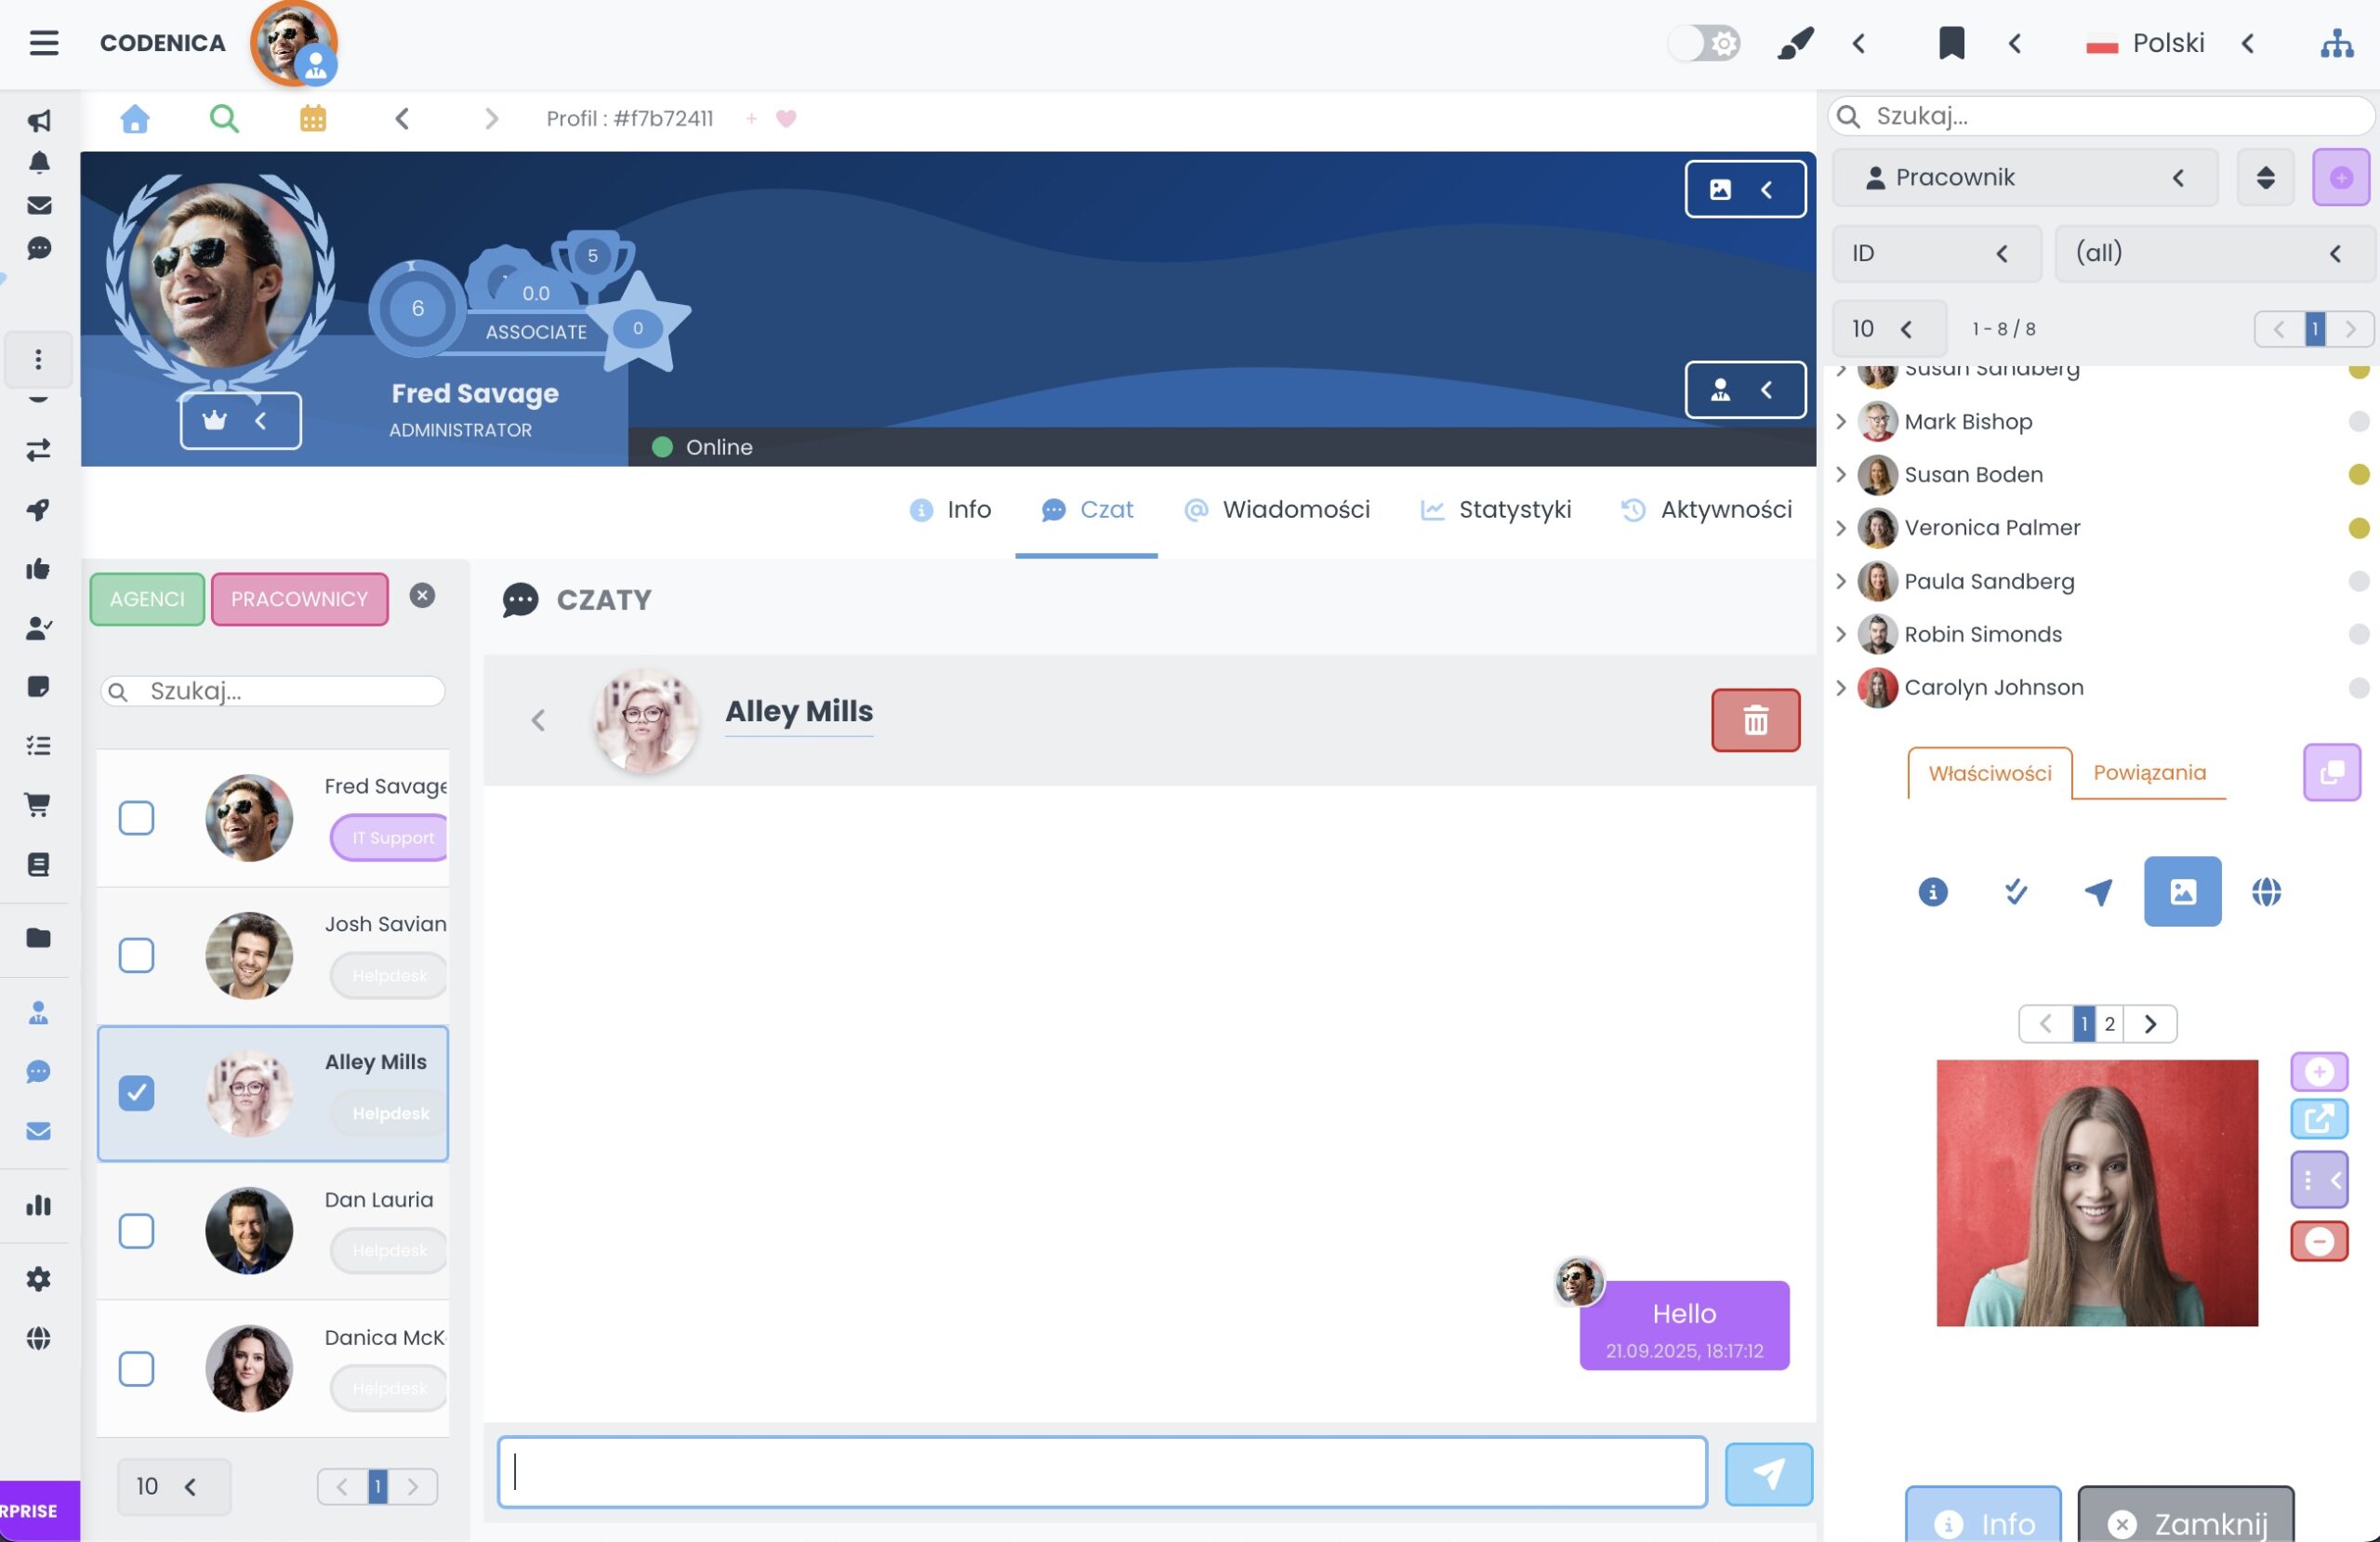This screenshot has height=1542, width=2380.
Task: Select the globe icon in the properties panel
Action: [x=2265, y=891]
